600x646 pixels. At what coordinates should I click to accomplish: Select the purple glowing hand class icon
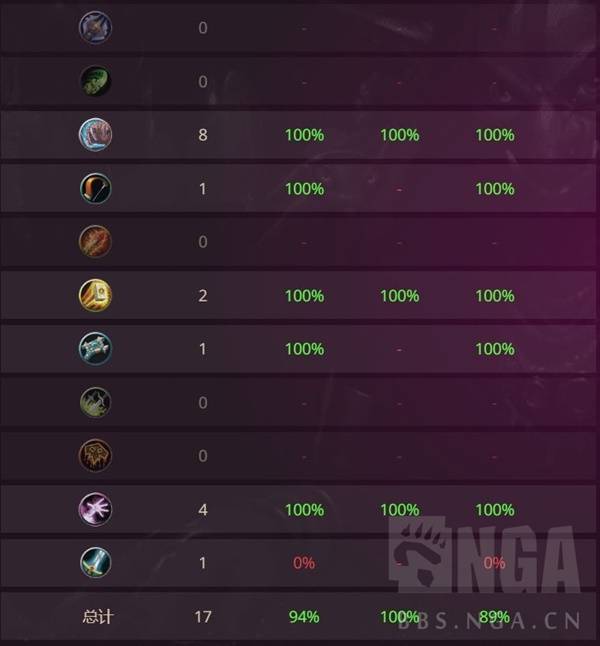coord(95,509)
